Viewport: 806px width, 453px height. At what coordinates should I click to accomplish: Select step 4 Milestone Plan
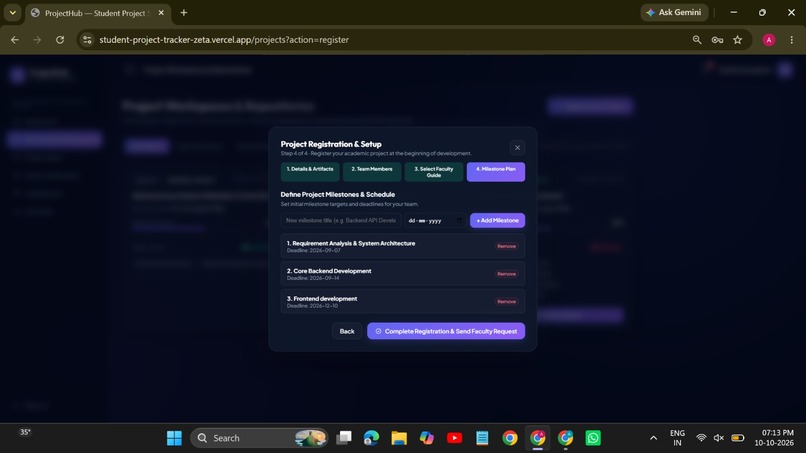point(496,172)
